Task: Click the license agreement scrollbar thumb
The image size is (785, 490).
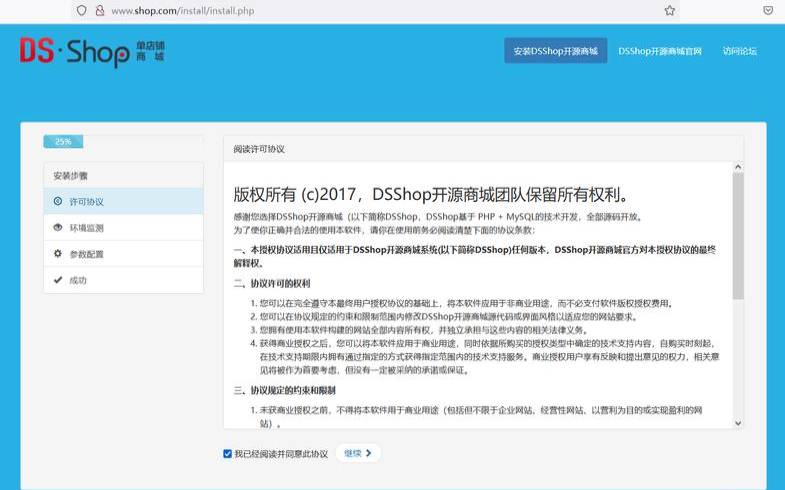Action: click(x=738, y=236)
